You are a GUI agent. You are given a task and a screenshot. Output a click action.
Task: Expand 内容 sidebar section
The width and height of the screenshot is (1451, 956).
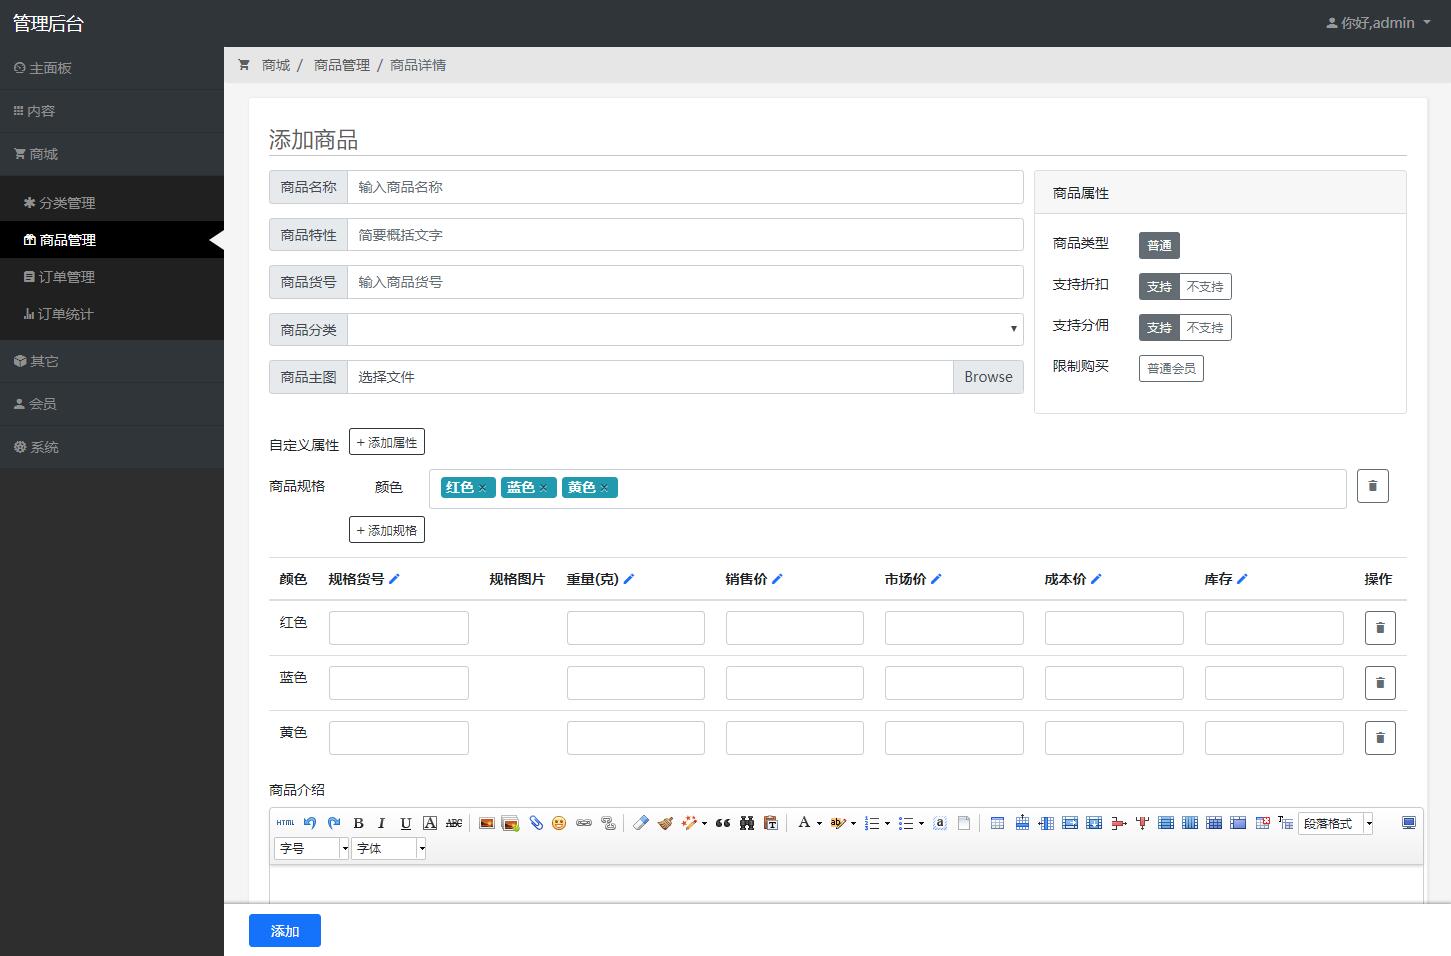coord(112,111)
